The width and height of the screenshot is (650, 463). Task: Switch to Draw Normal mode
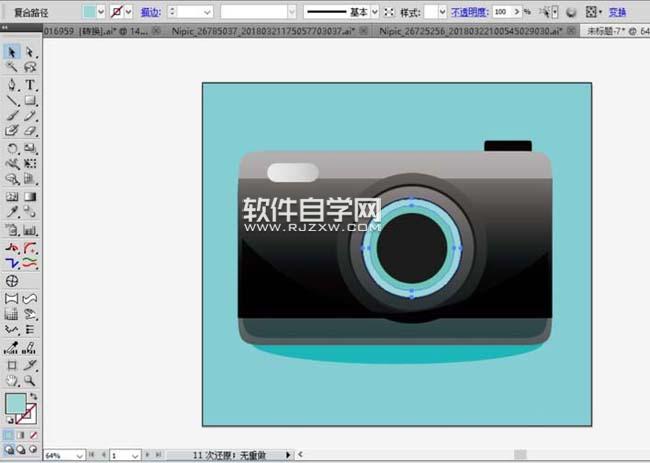pos(9,449)
